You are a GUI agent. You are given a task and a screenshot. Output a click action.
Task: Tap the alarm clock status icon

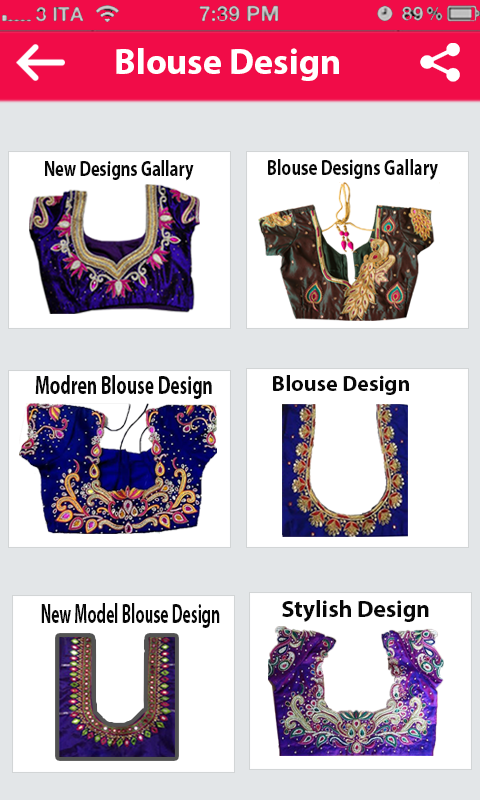click(x=385, y=14)
